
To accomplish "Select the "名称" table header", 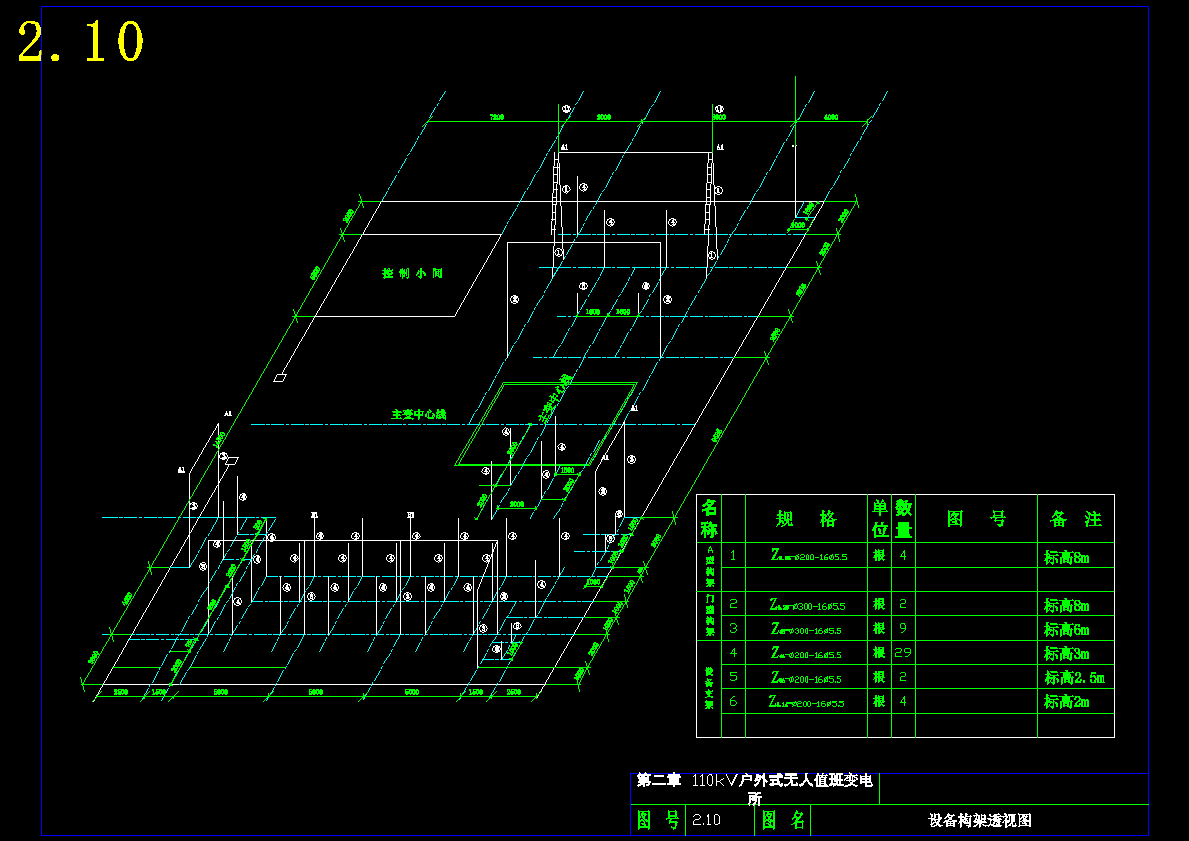I will [x=709, y=518].
